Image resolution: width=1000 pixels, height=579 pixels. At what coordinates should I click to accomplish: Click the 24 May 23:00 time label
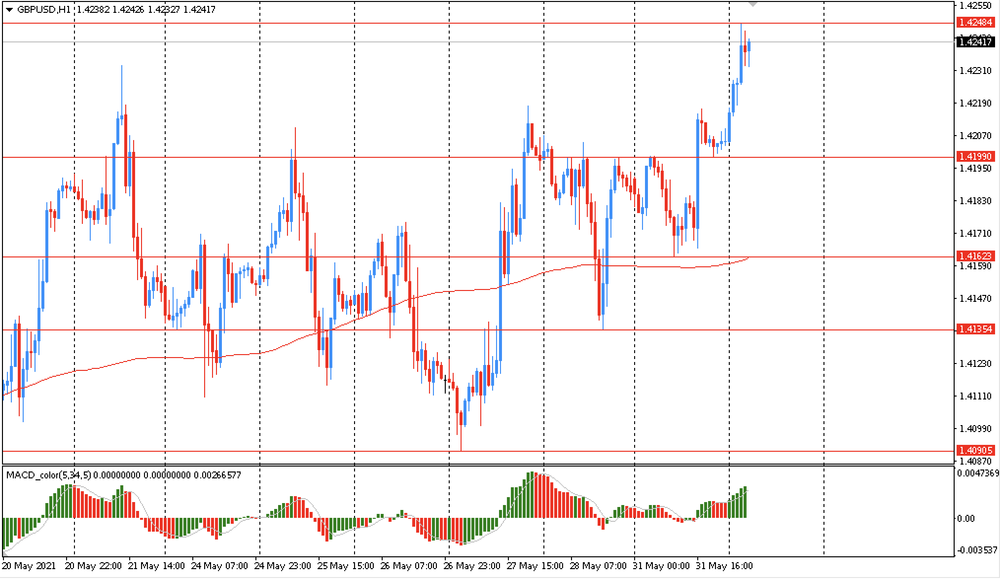coord(283,566)
